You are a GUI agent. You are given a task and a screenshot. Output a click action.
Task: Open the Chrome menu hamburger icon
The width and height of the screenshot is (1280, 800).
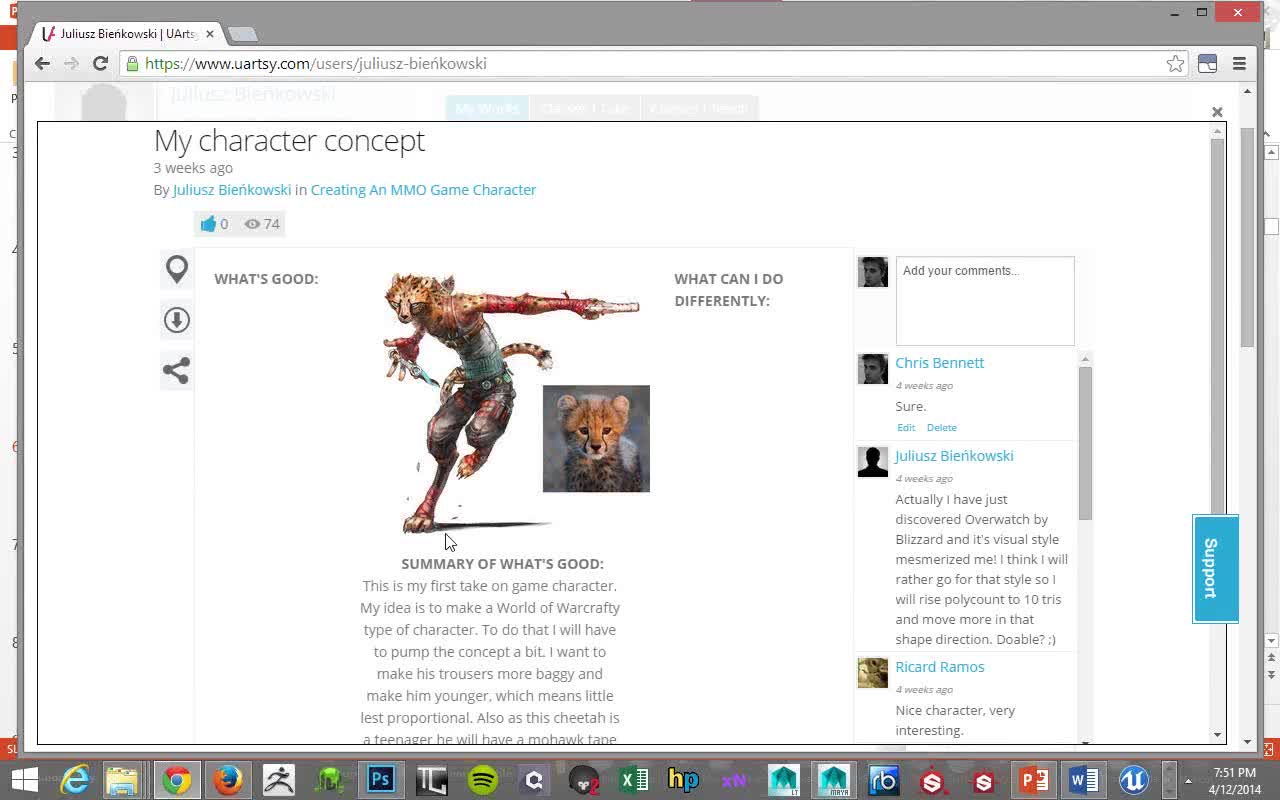tap(1239, 64)
